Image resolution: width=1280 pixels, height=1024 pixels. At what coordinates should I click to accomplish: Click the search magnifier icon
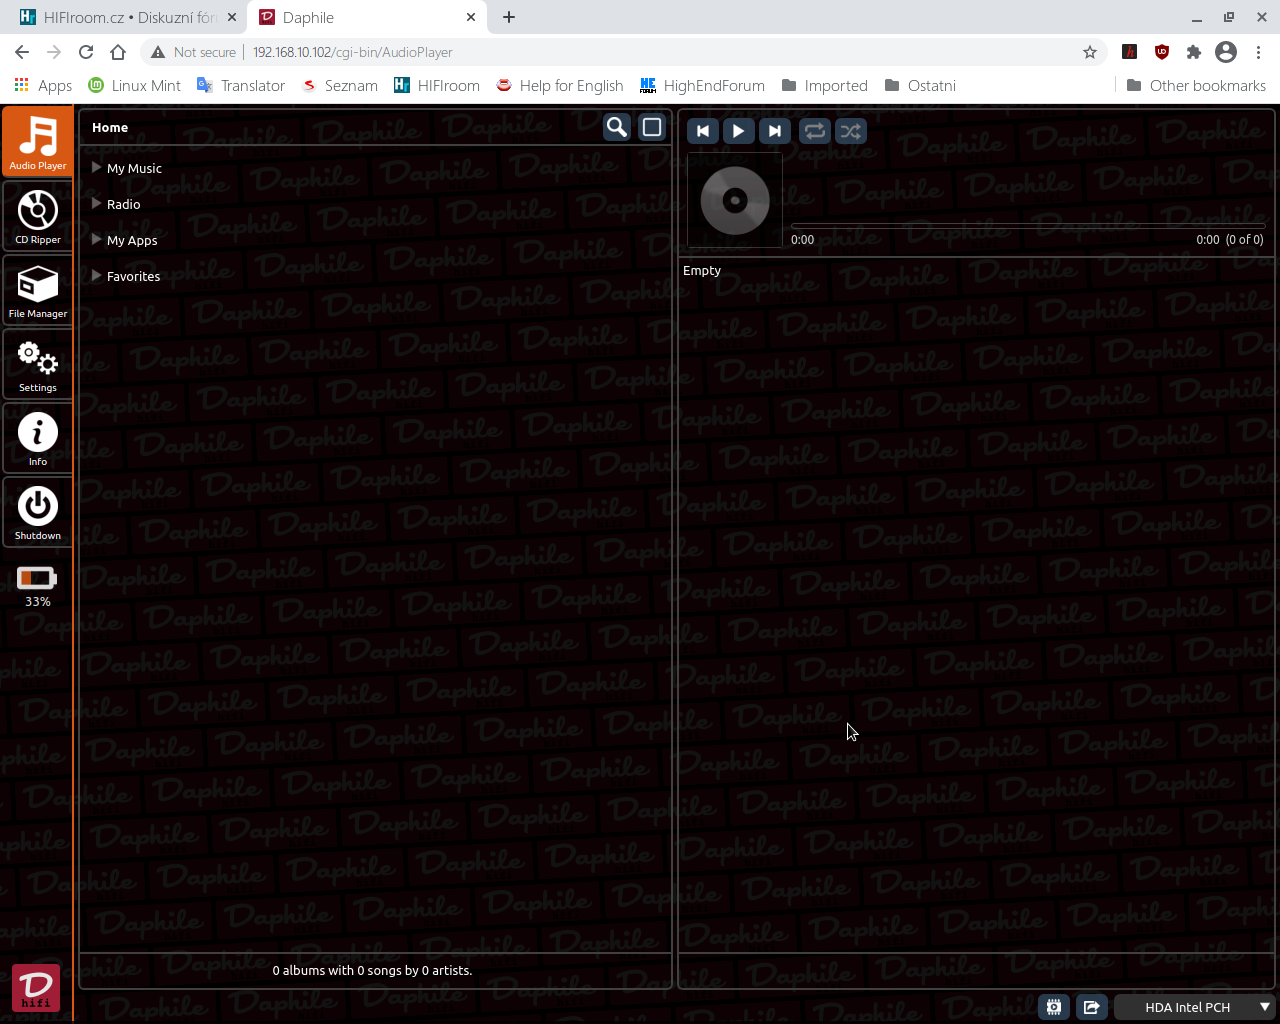coord(617,128)
